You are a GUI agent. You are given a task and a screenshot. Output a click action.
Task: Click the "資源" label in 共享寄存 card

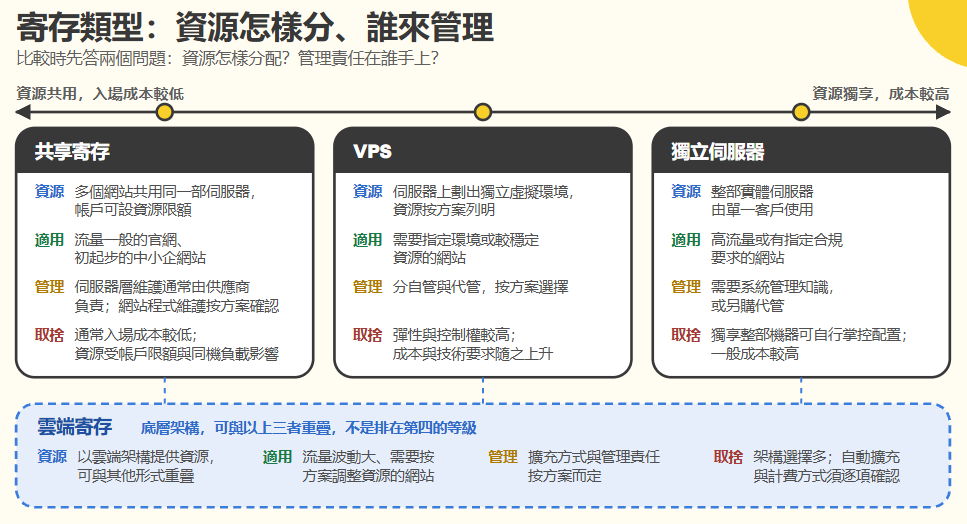pos(49,192)
